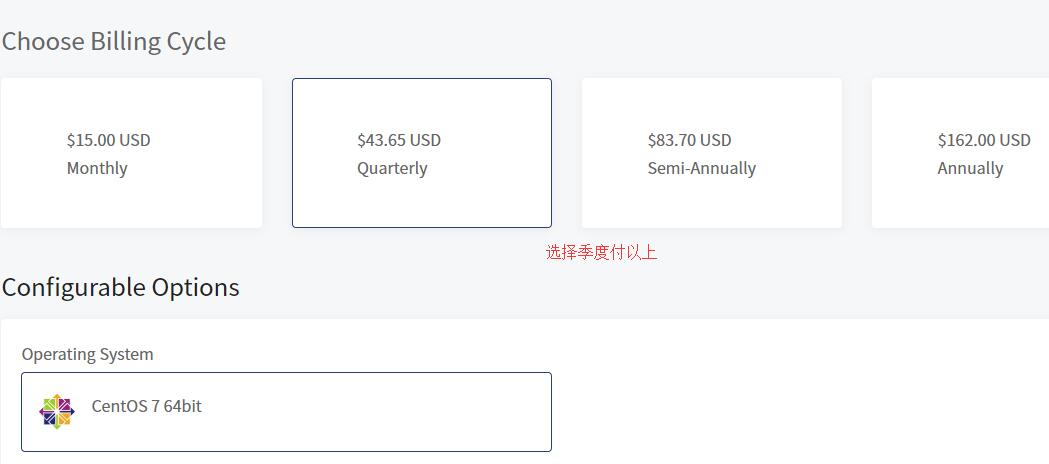Click the "Configurable Options" heading
Screen dimensions: 1049x464
click(x=120, y=288)
